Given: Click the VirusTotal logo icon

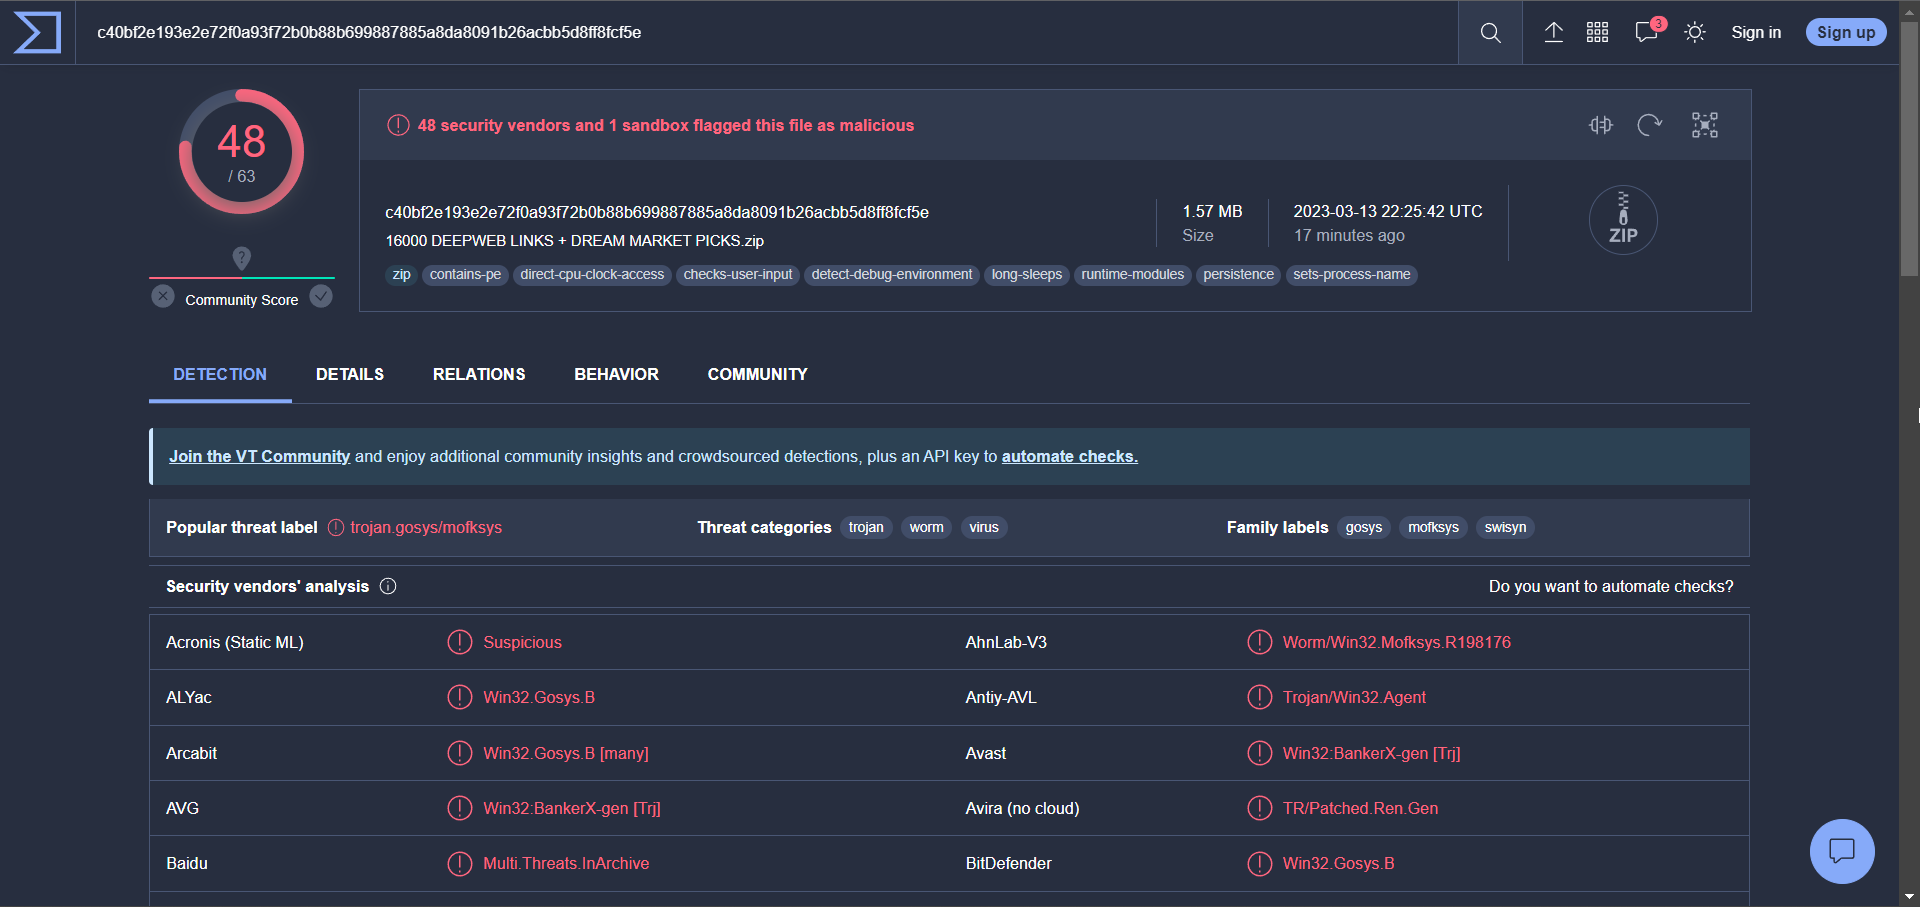Looking at the screenshot, I should point(37,32).
